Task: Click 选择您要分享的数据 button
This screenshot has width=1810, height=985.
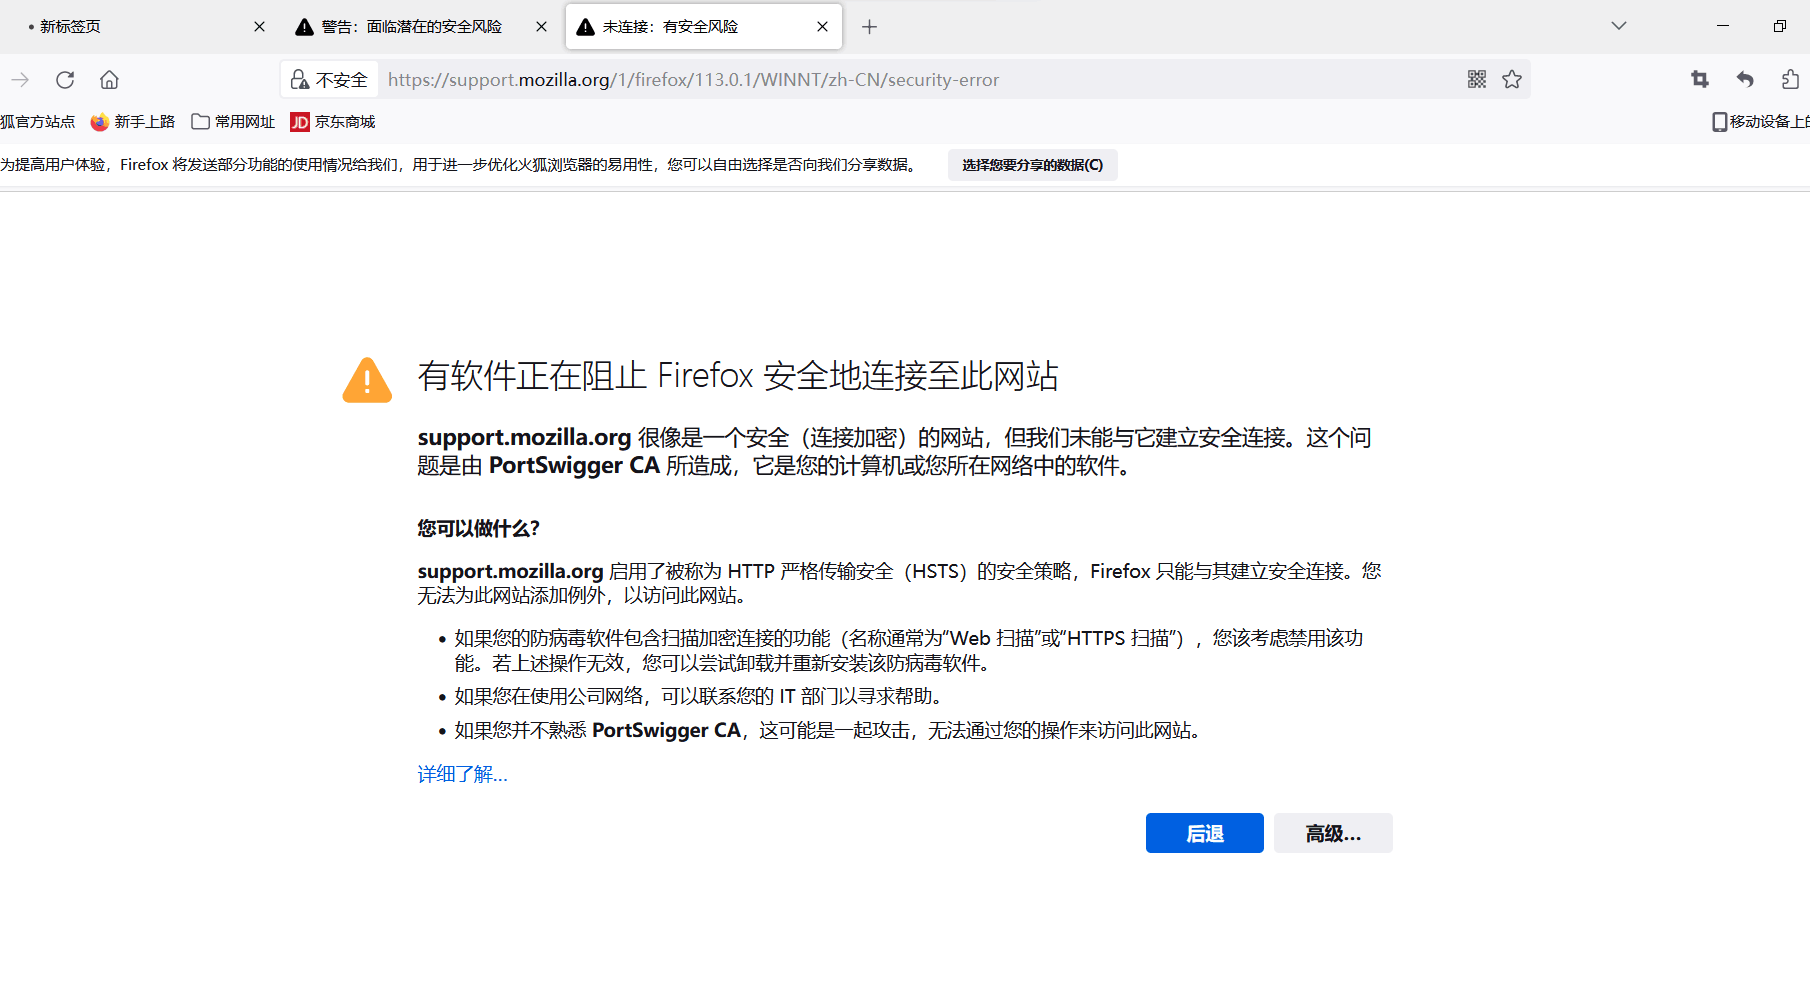Action: [1033, 165]
